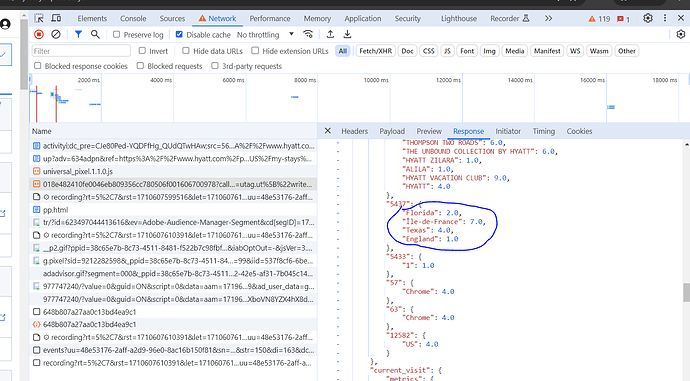Clear the network log

56,34
